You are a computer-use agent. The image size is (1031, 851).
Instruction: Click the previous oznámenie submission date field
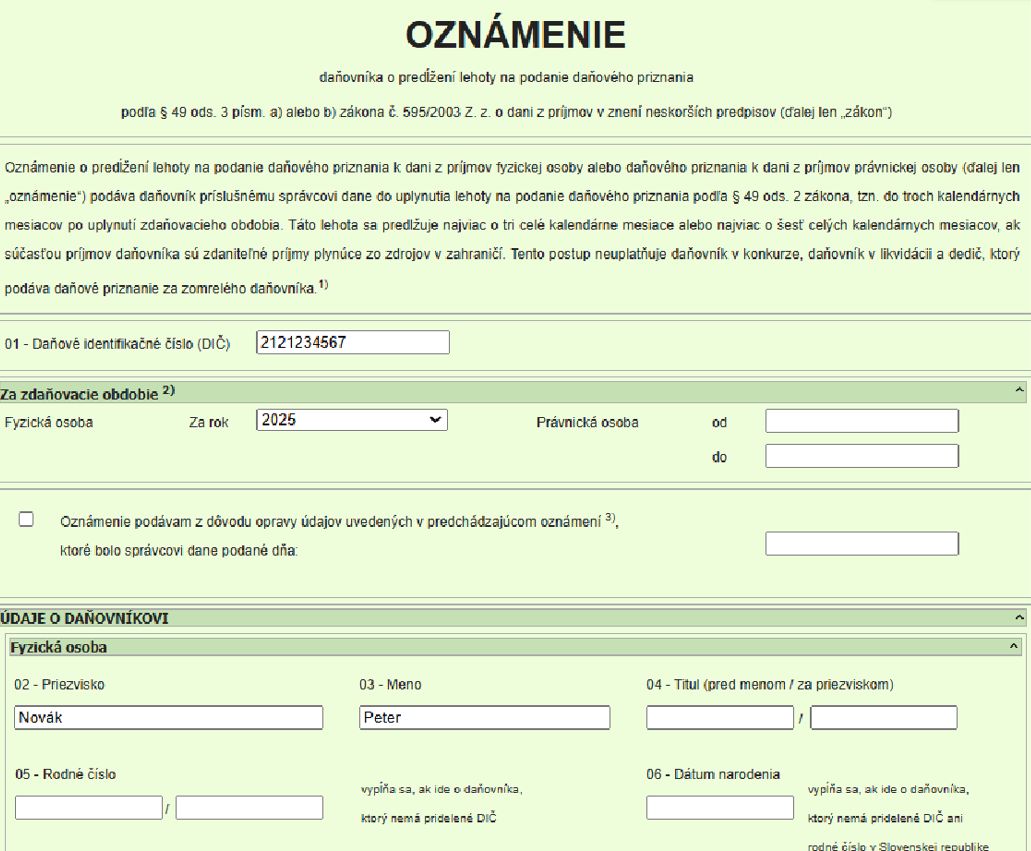(861, 544)
